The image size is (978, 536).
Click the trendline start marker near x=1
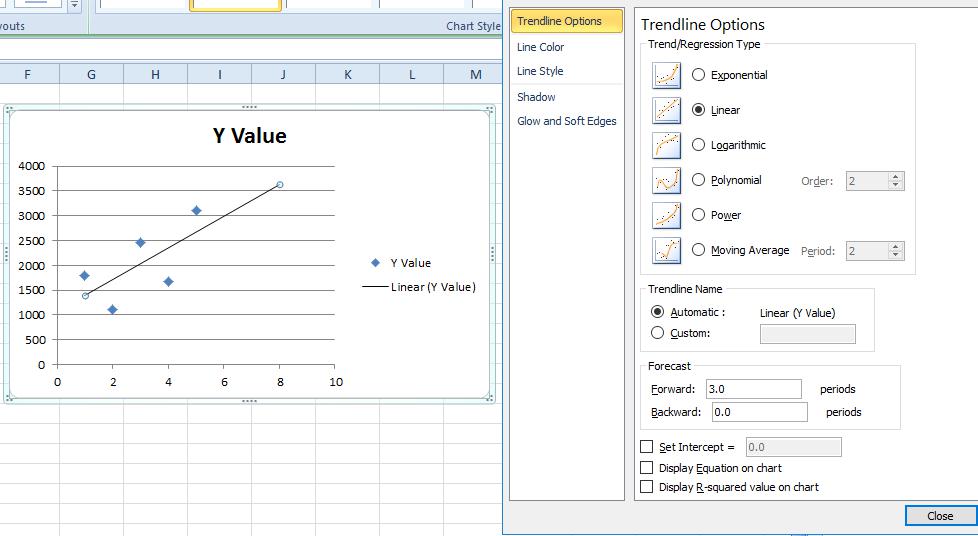pos(85,296)
